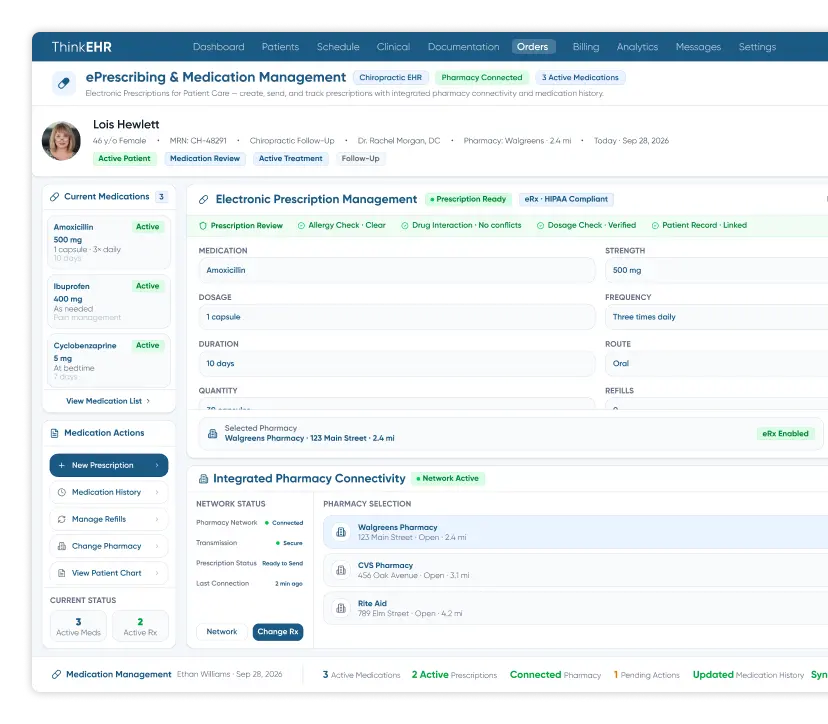Expand View Medication List chevron
This screenshot has width=828, height=724.
148,401
